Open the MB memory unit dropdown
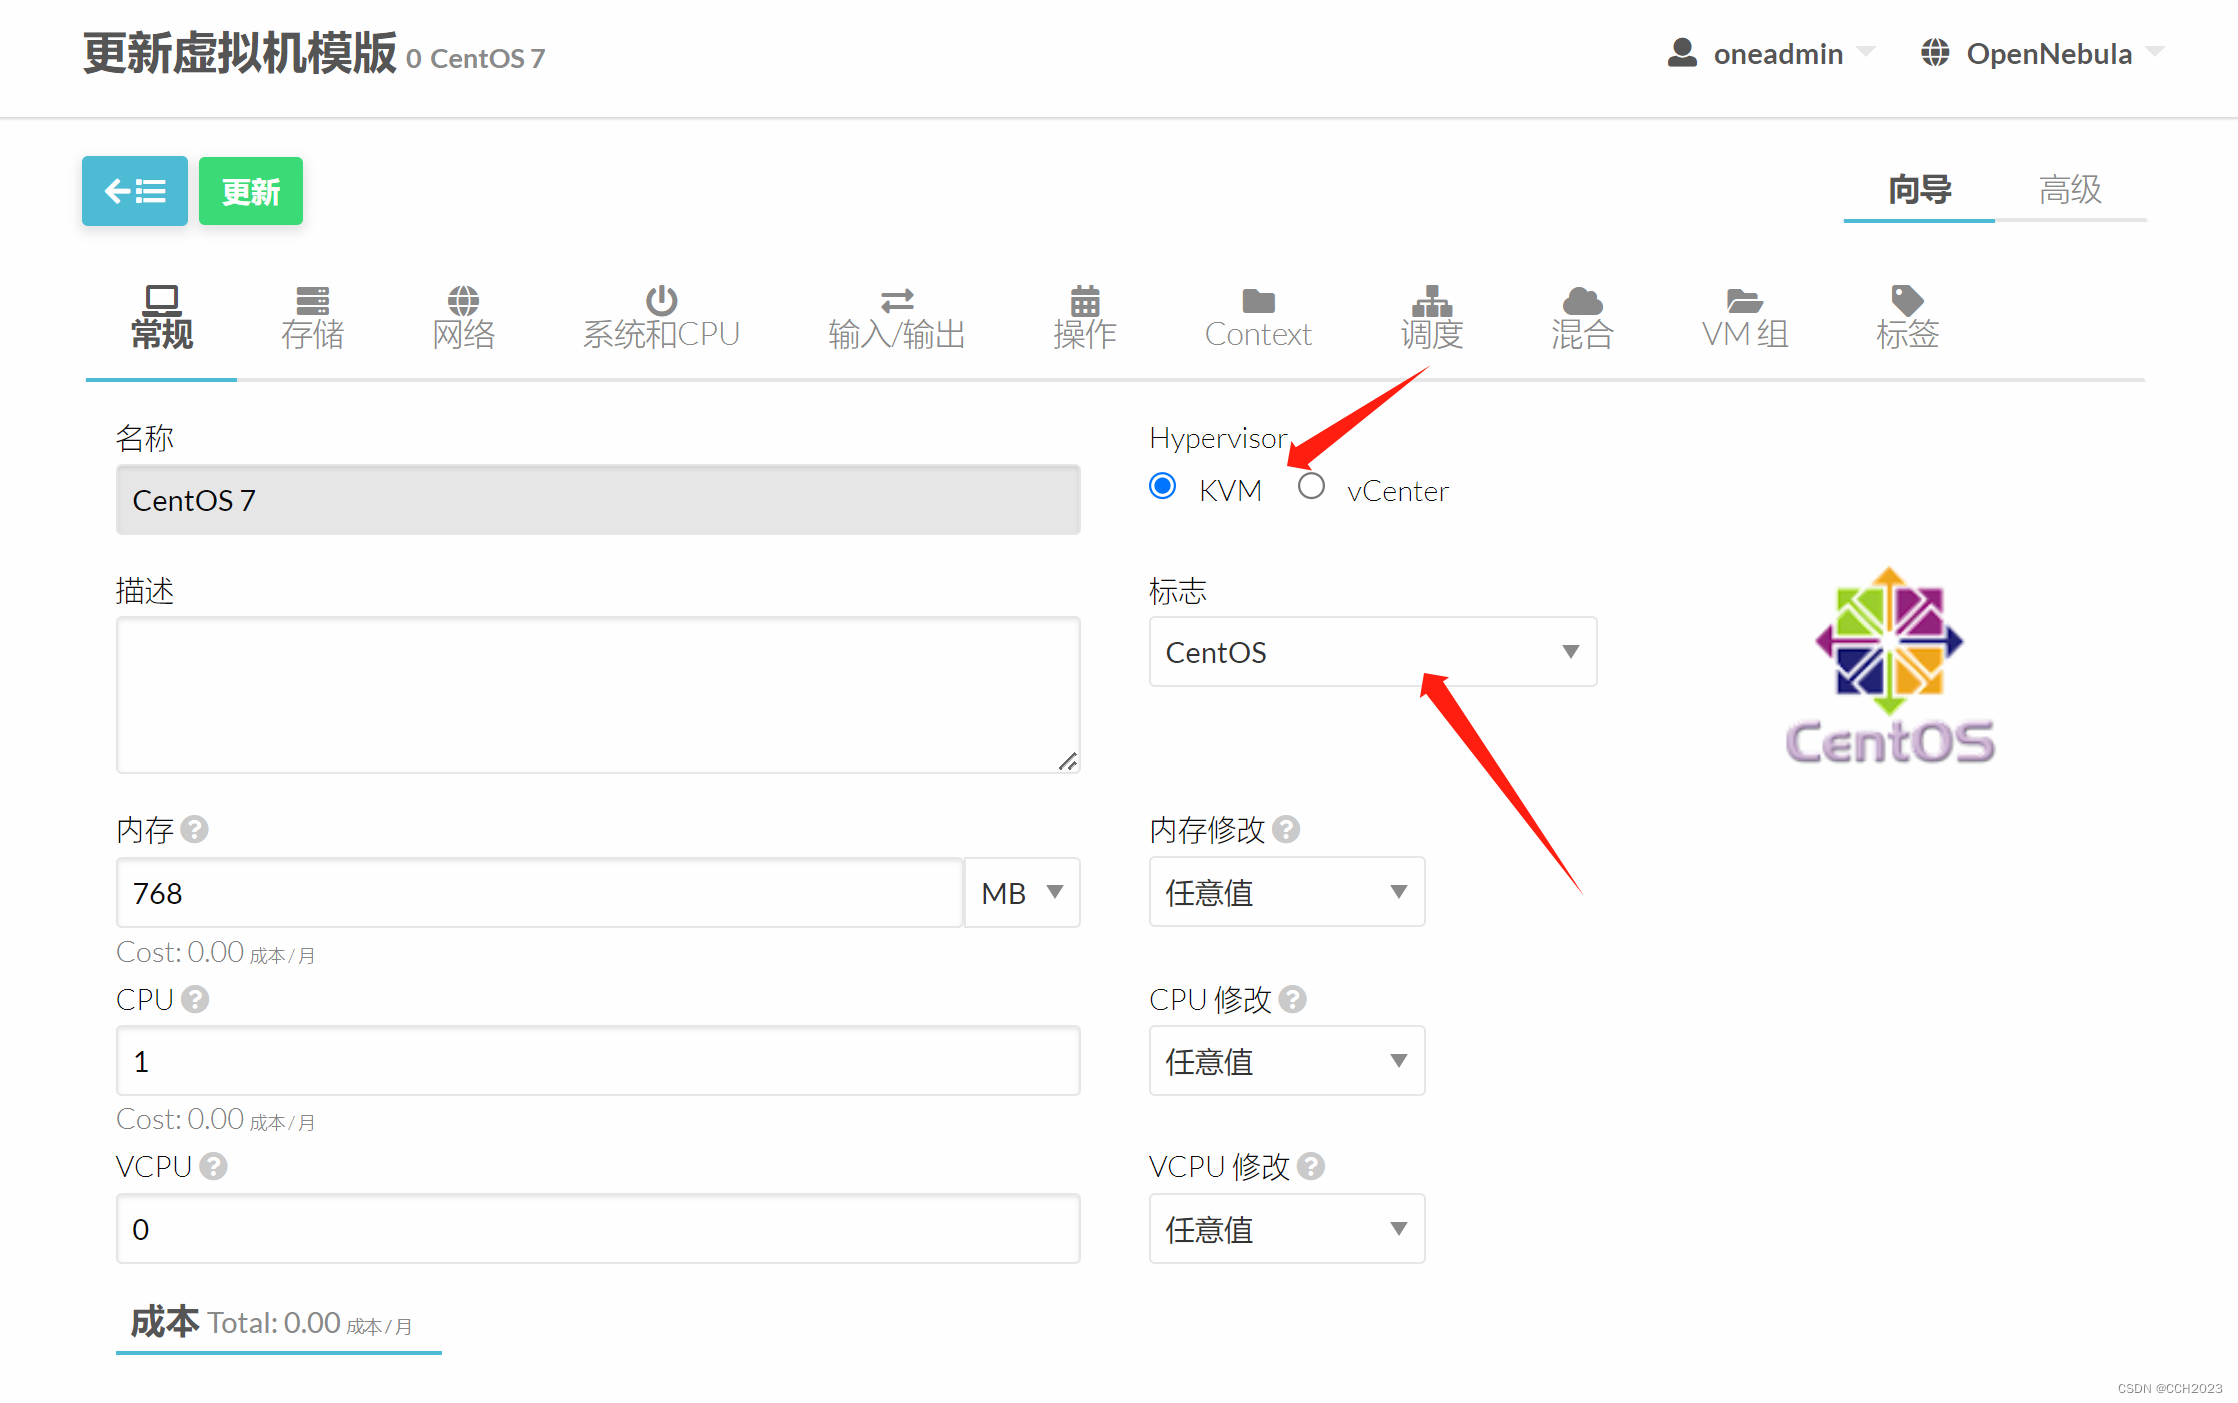This screenshot has width=2238, height=1403. click(x=1021, y=892)
